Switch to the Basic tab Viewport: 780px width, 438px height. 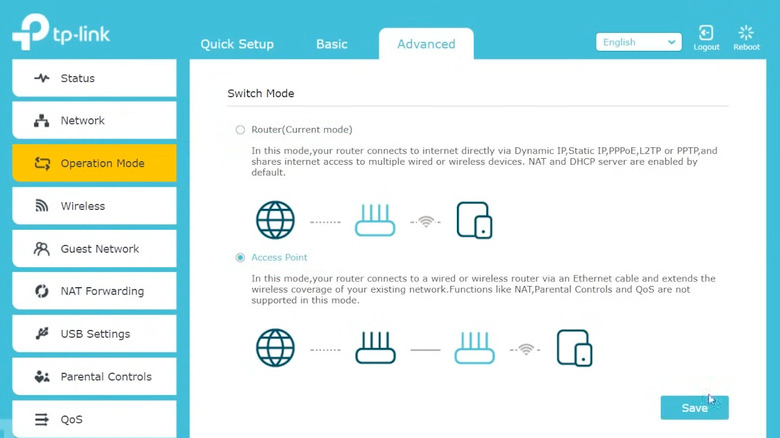[332, 44]
